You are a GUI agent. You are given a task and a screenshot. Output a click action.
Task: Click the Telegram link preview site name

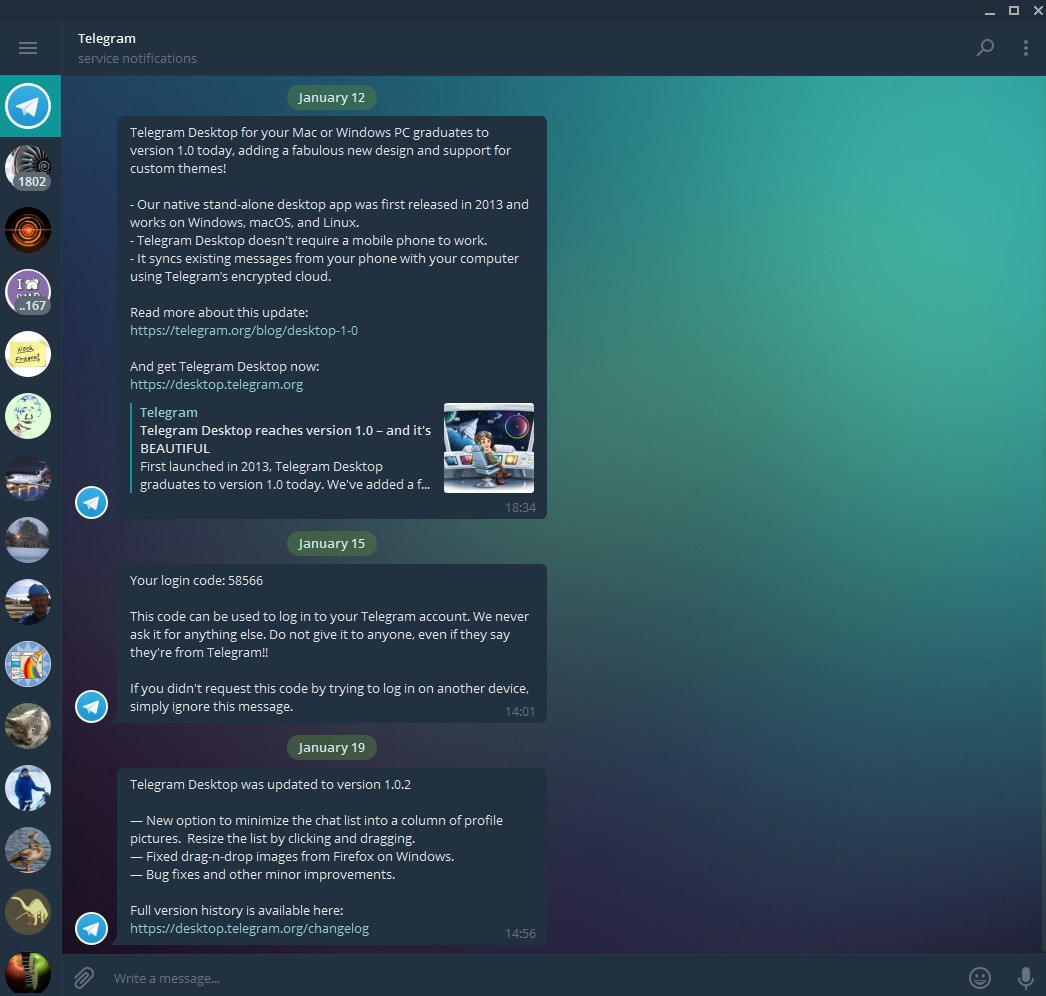click(x=169, y=412)
